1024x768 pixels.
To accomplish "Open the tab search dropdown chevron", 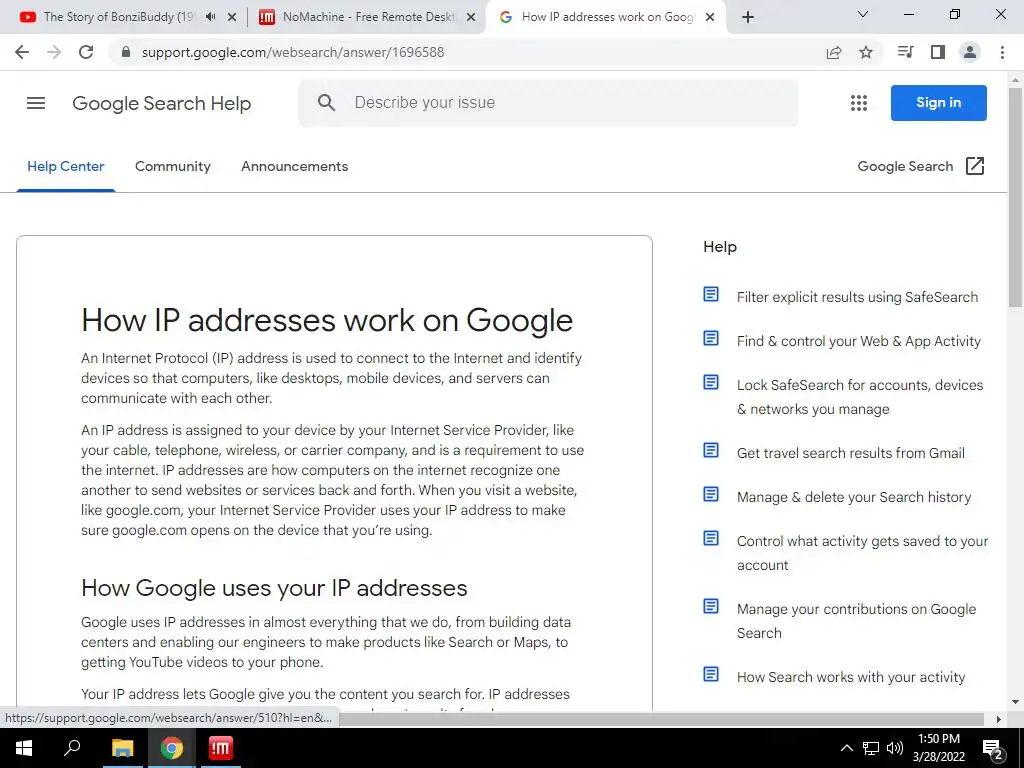I will point(863,14).
